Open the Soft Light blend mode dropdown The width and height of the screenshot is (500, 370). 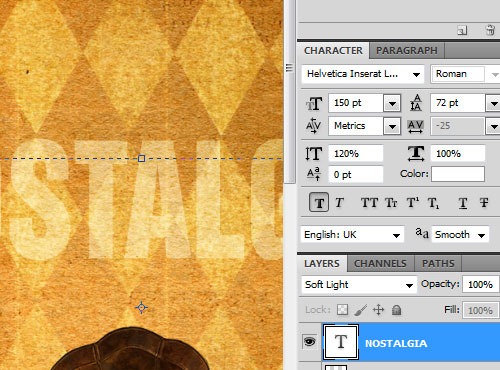[359, 285]
